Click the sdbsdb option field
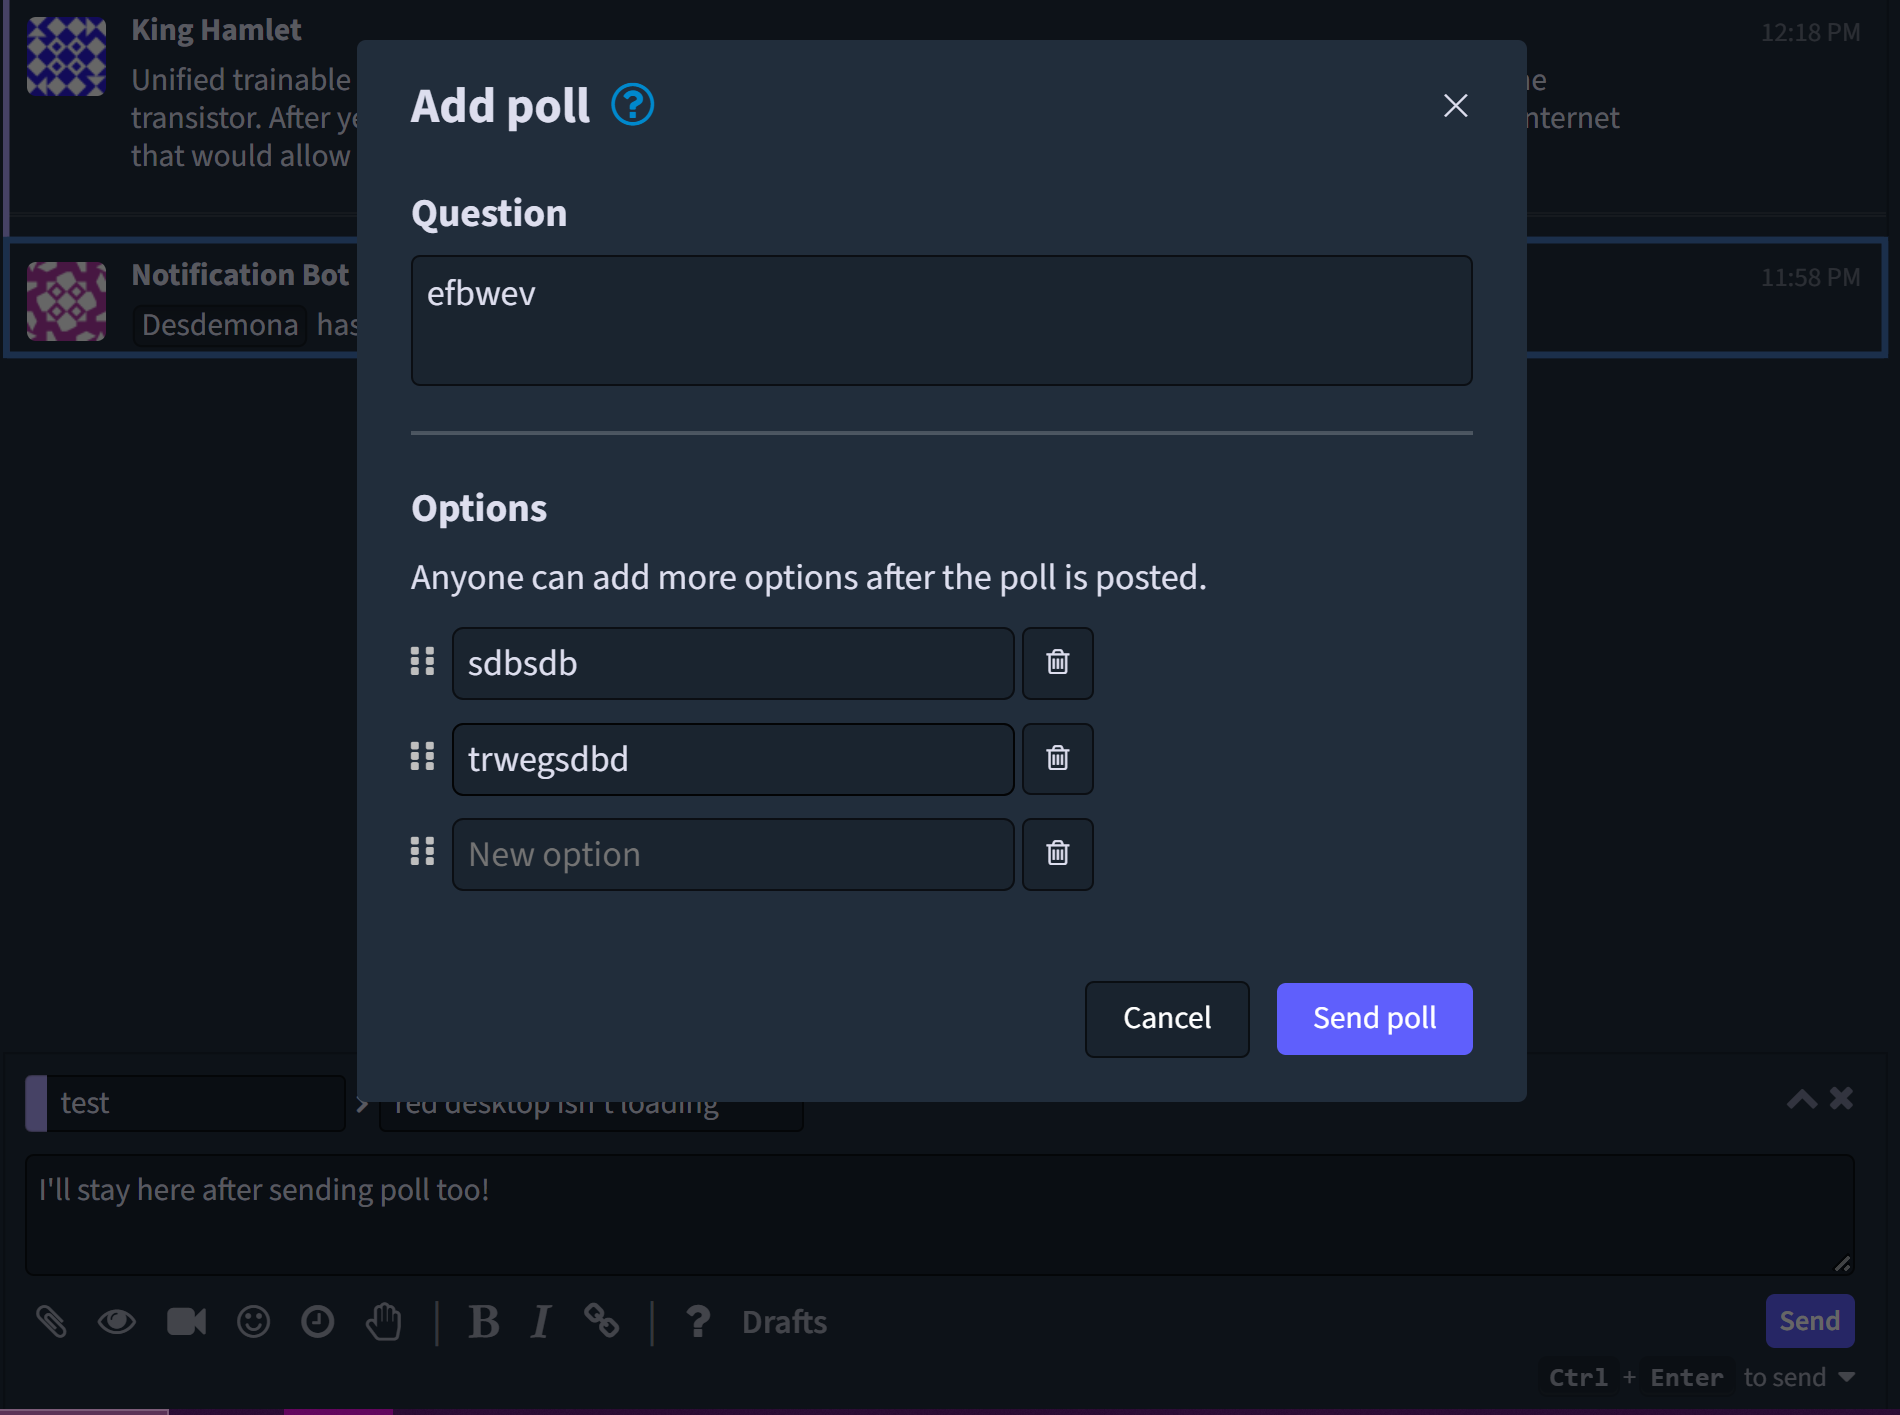 [x=733, y=663]
